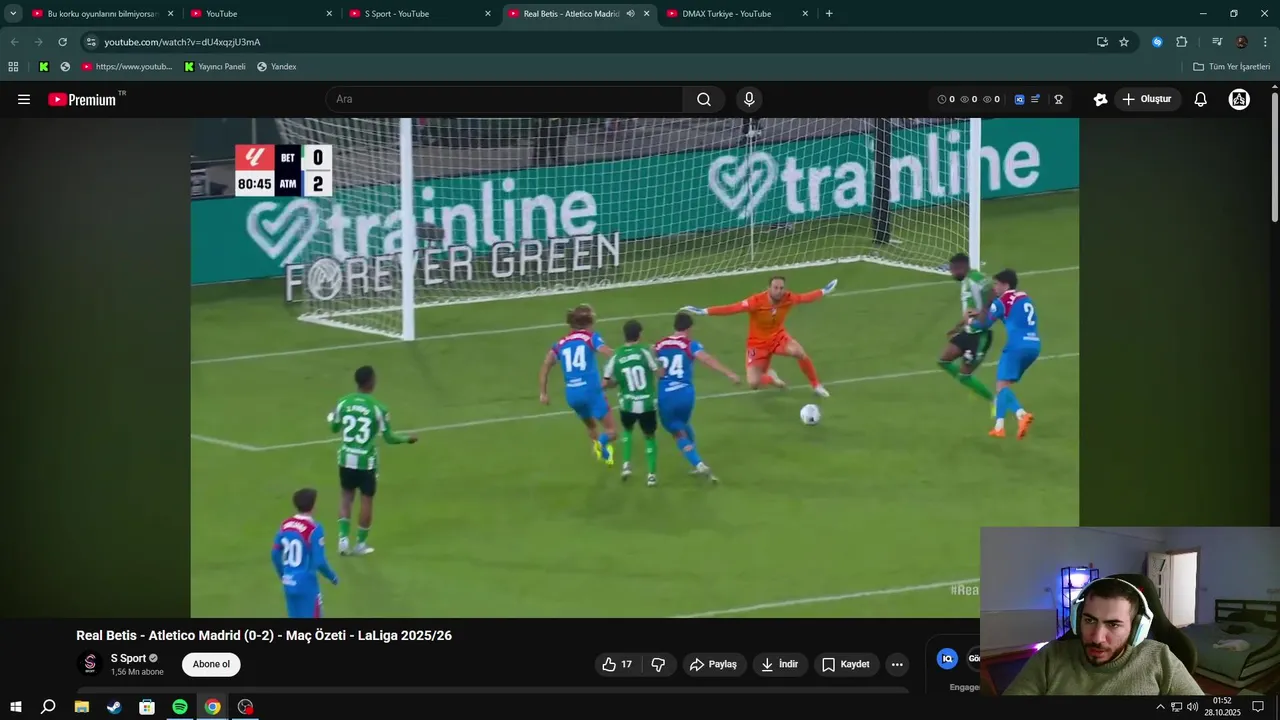Screen dimensions: 1280x720
Task: Close the S Sport - YouTube tab
Action: pyautogui.click(x=488, y=14)
